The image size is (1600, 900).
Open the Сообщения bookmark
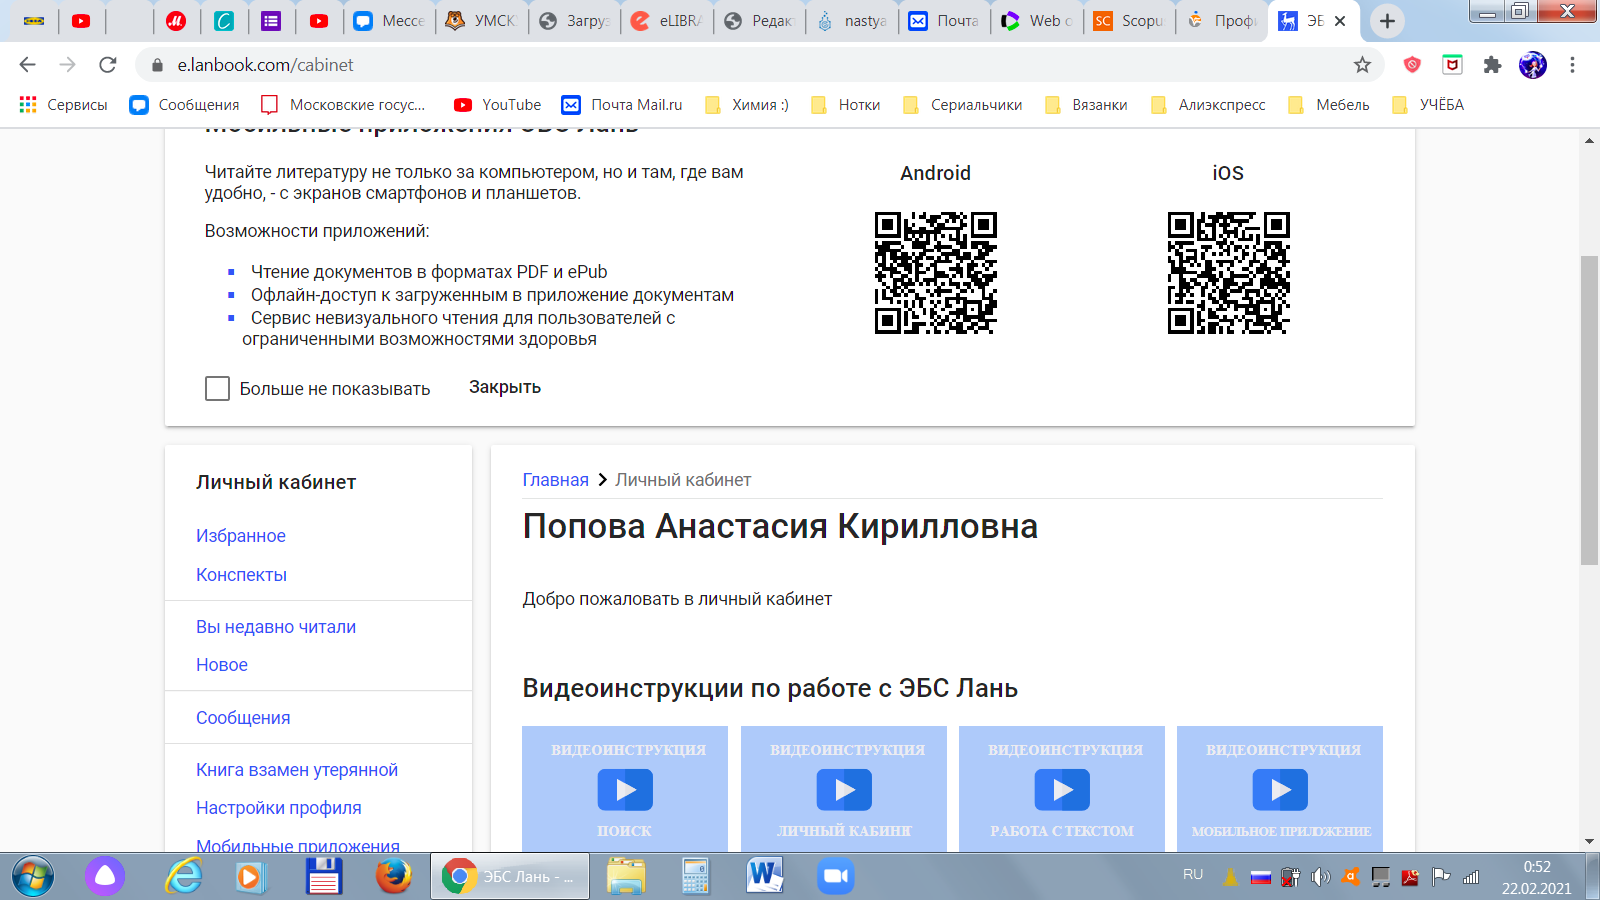185,105
